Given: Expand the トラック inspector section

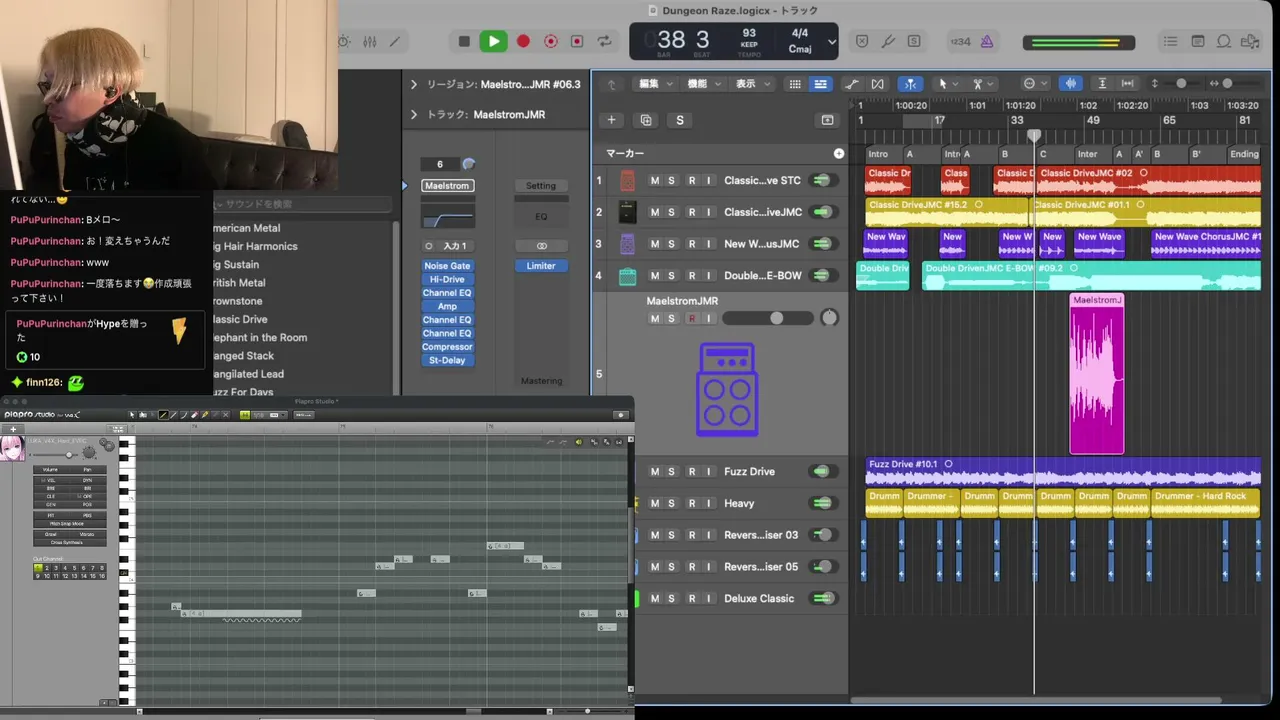Looking at the screenshot, I should (414, 115).
